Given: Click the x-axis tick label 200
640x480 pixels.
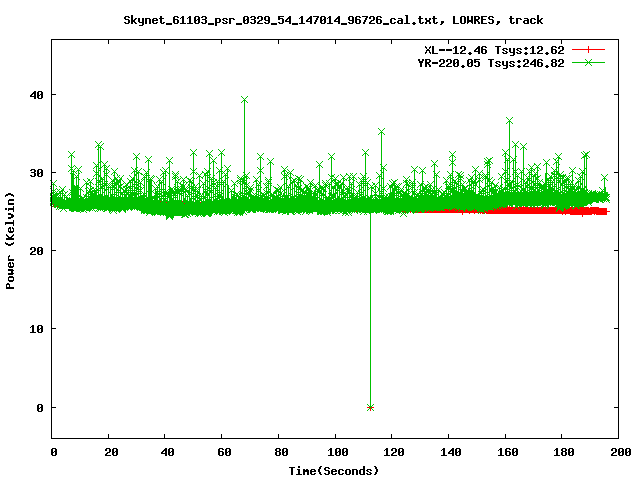Looking at the screenshot, I should point(618,452).
